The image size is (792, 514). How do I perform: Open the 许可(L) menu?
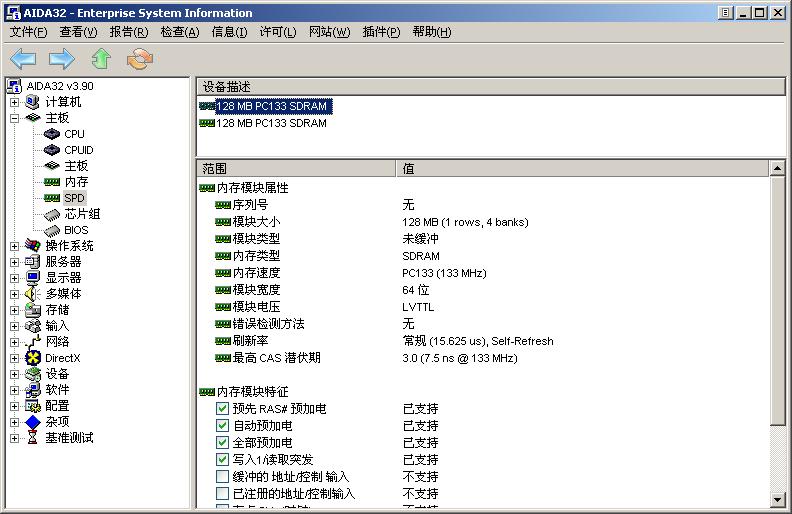[x=278, y=32]
